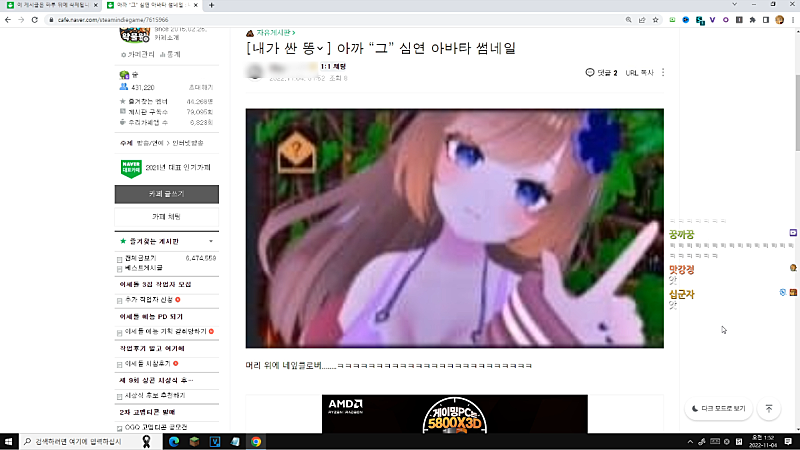Select the 전체글보기 board item
The width and height of the screenshot is (800, 450).
[x=140, y=258]
